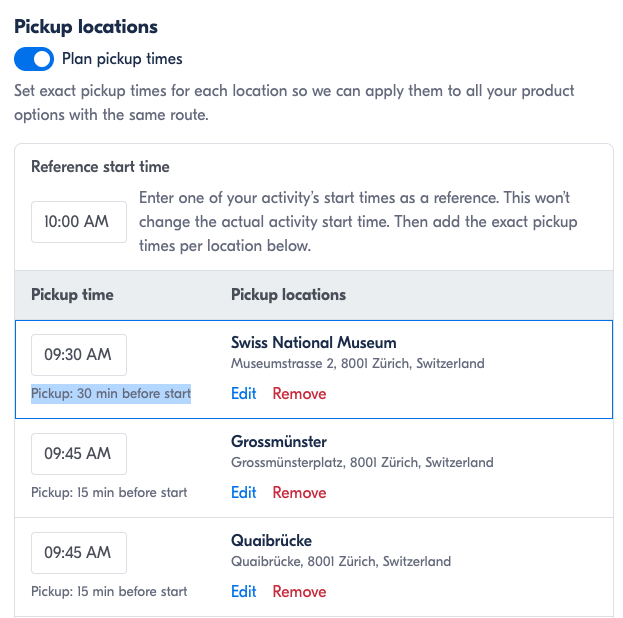Viewport: 623px width, 618px height.
Task: Remove the Grossmünster pickup location
Action: pos(299,492)
